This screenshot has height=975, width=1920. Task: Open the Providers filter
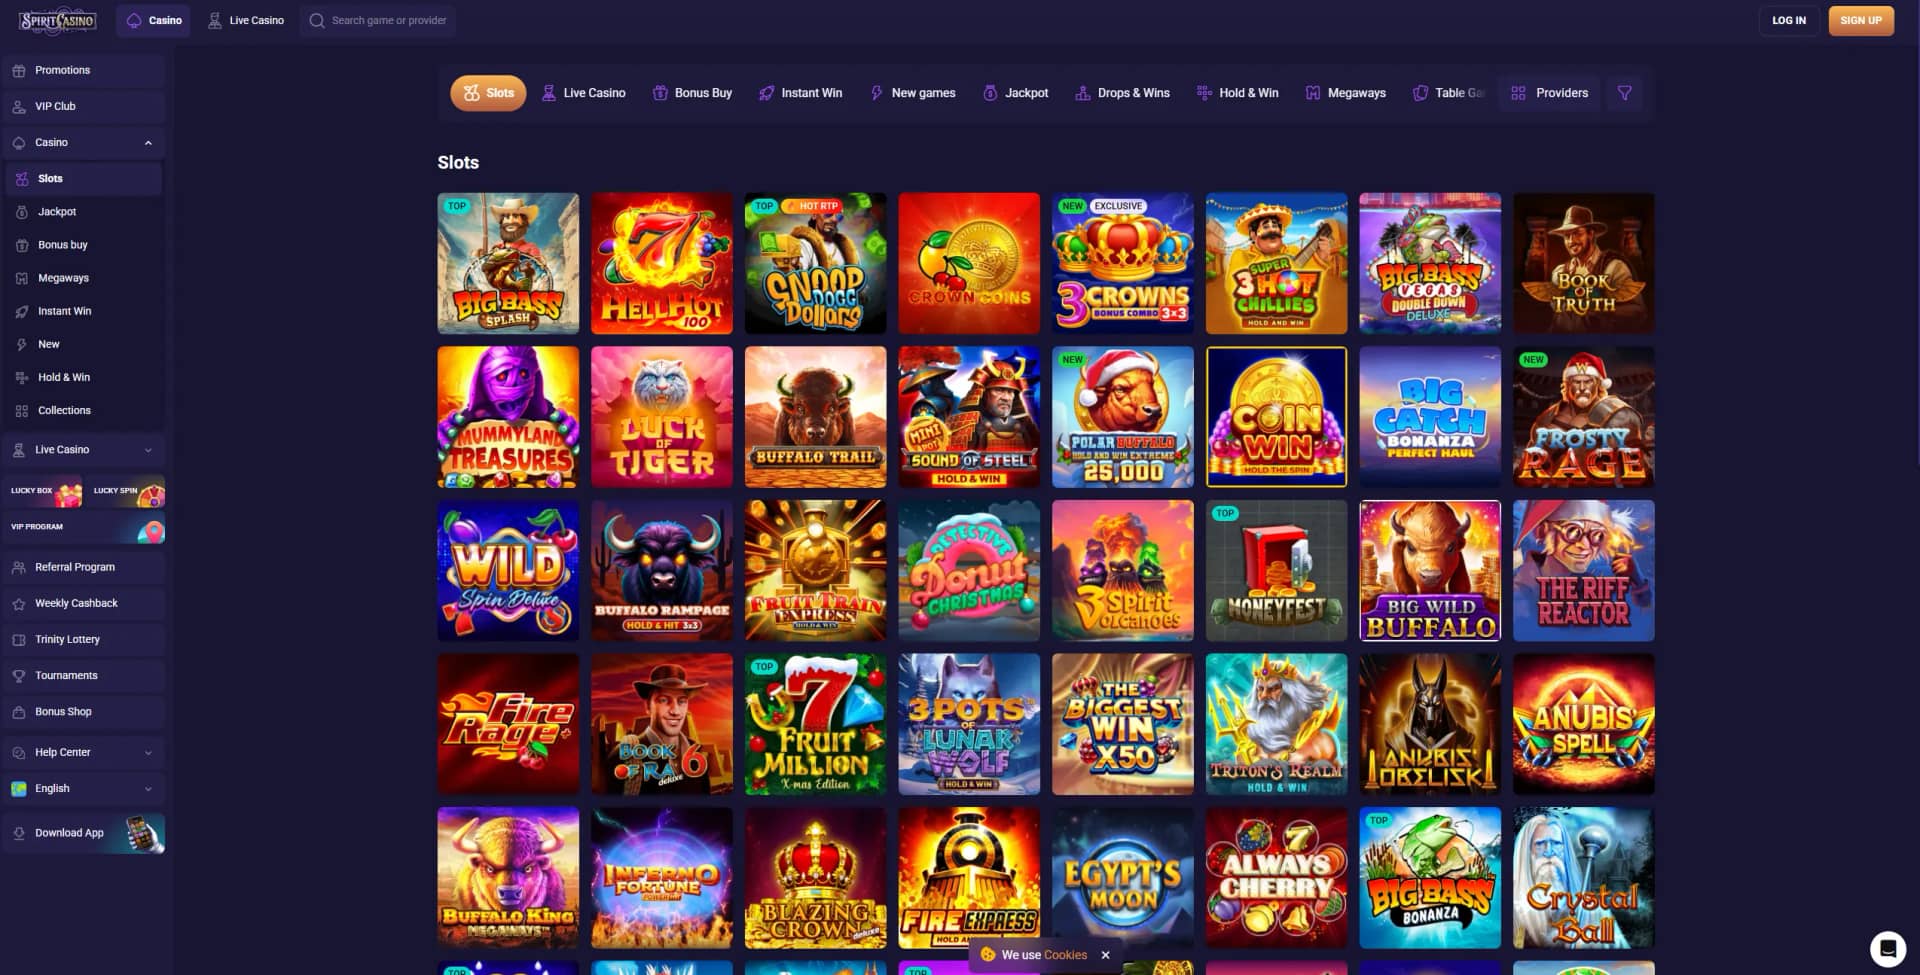coord(1549,93)
